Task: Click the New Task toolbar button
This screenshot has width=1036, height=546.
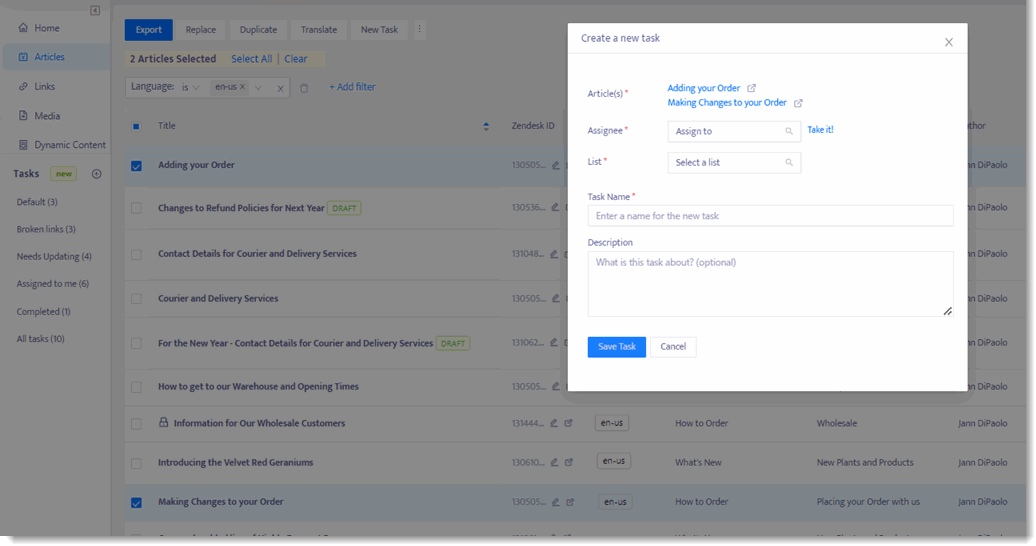Action: (379, 30)
